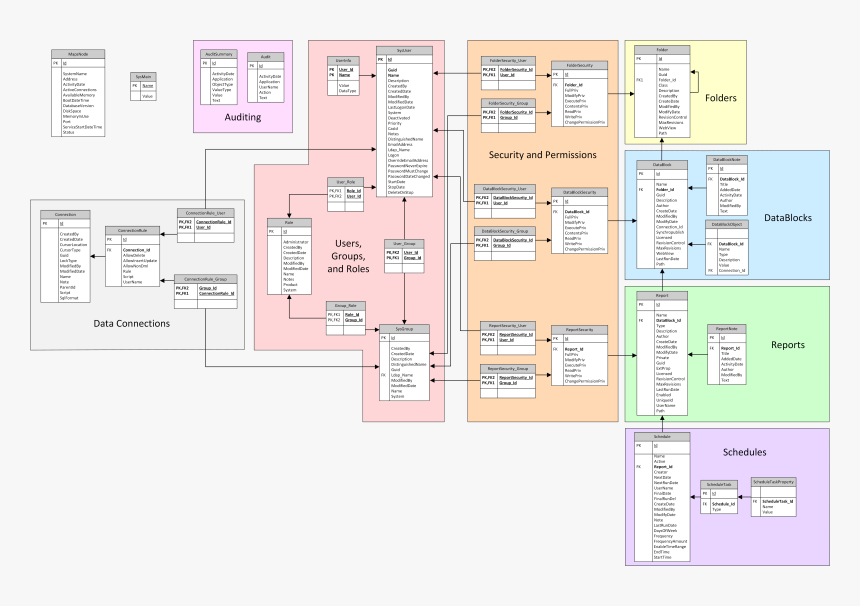Image resolution: width=860 pixels, height=606 pixels.
Task: Select the ReportNote table header
Action: pos(726,329)
